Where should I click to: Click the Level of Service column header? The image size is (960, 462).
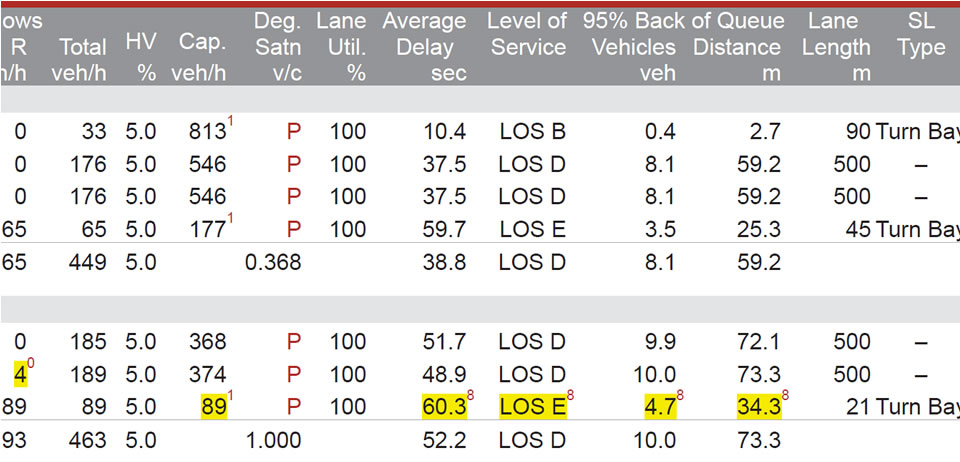click(x=527, y=34)
